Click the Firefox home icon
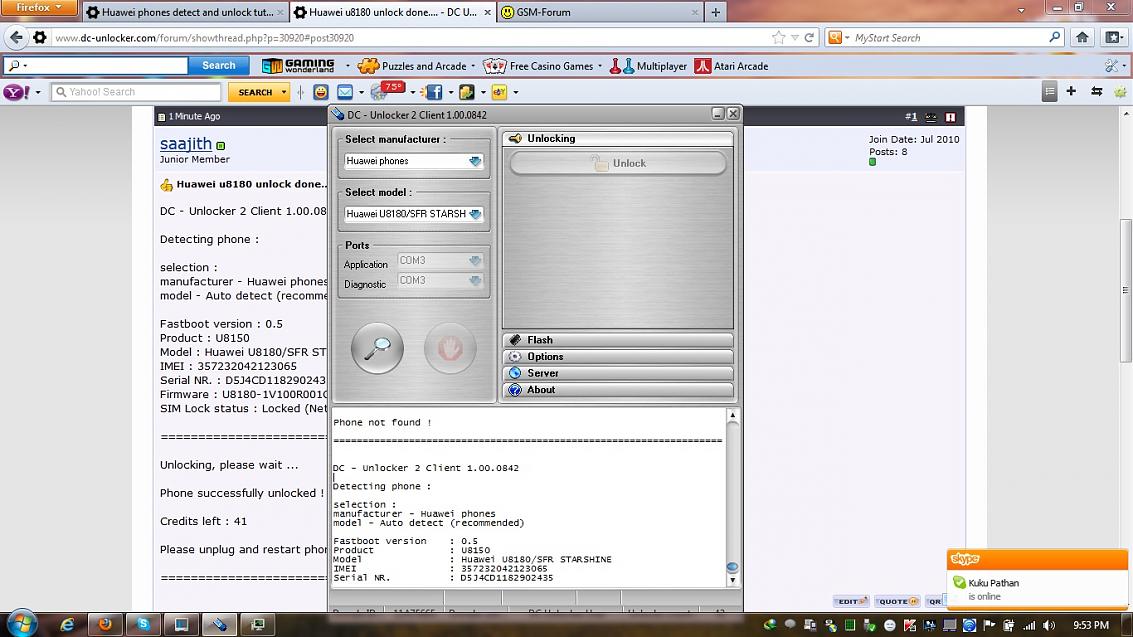This screenshot has height=637, width=1133. pos(1082,37)
